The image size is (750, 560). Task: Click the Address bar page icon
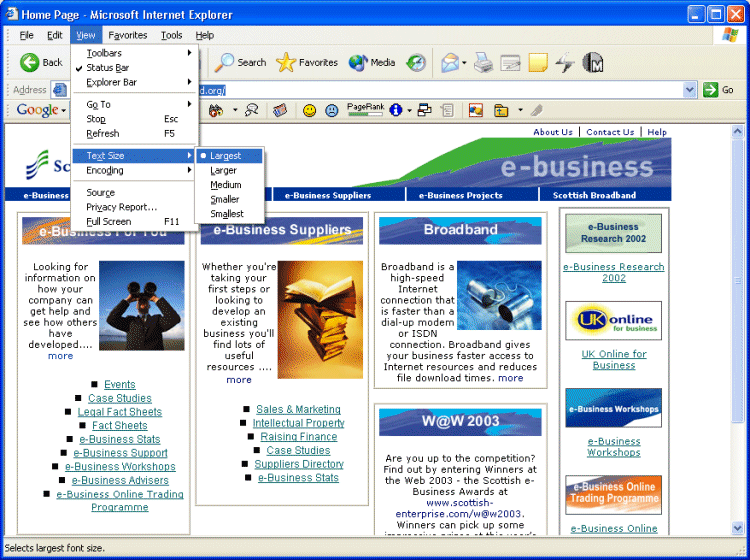[59, 89]
